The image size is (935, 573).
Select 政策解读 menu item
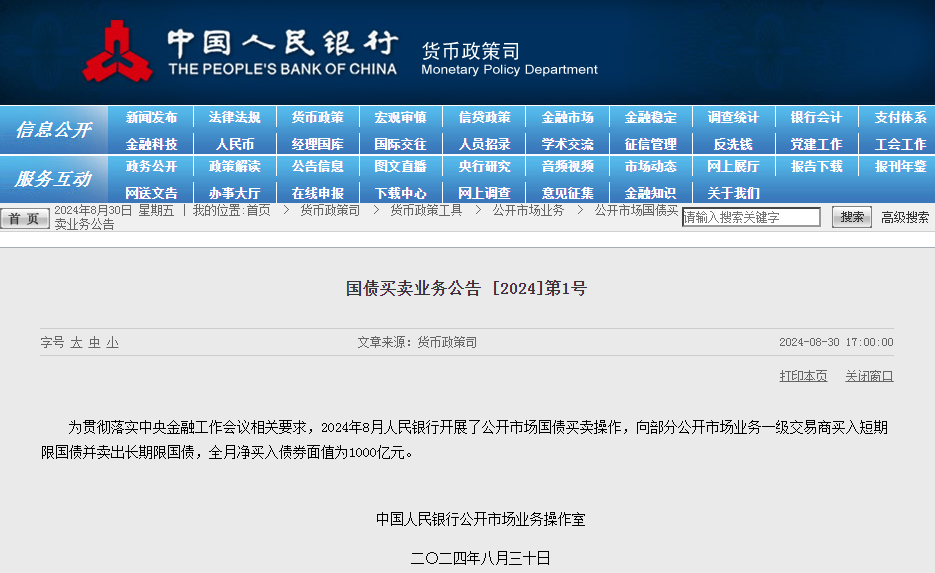tap(234, 166)
